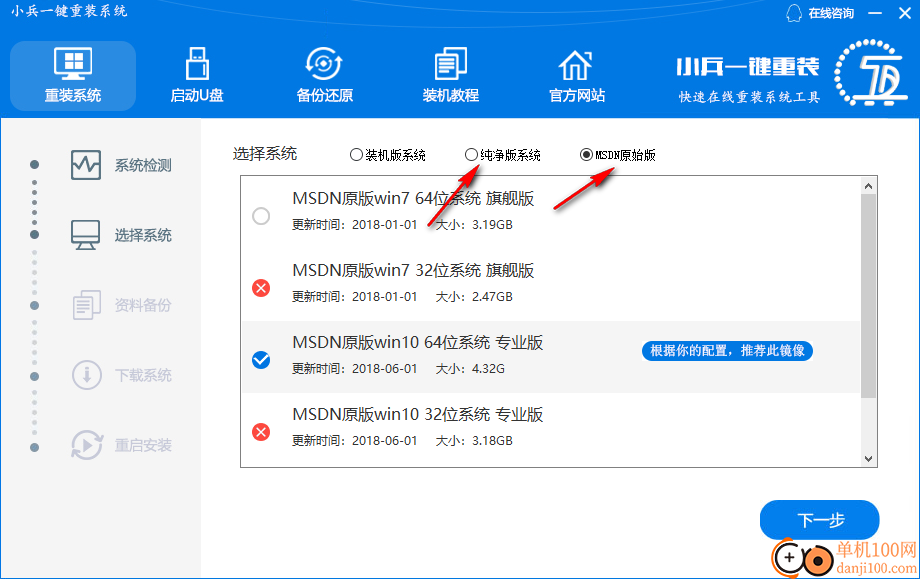
Task: Click the 下一步 next button
Action: (x=819, y=520)
